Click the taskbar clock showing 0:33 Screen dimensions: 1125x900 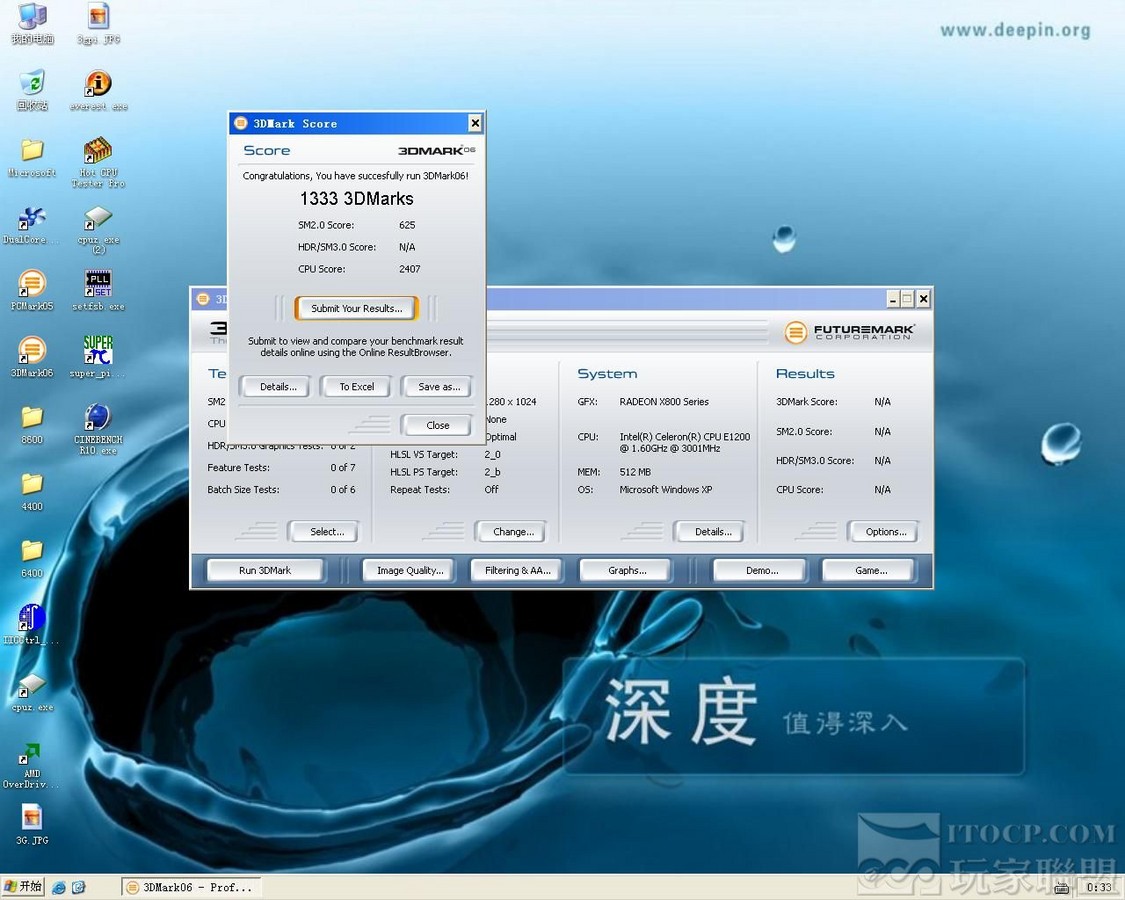pos(1098,888)
